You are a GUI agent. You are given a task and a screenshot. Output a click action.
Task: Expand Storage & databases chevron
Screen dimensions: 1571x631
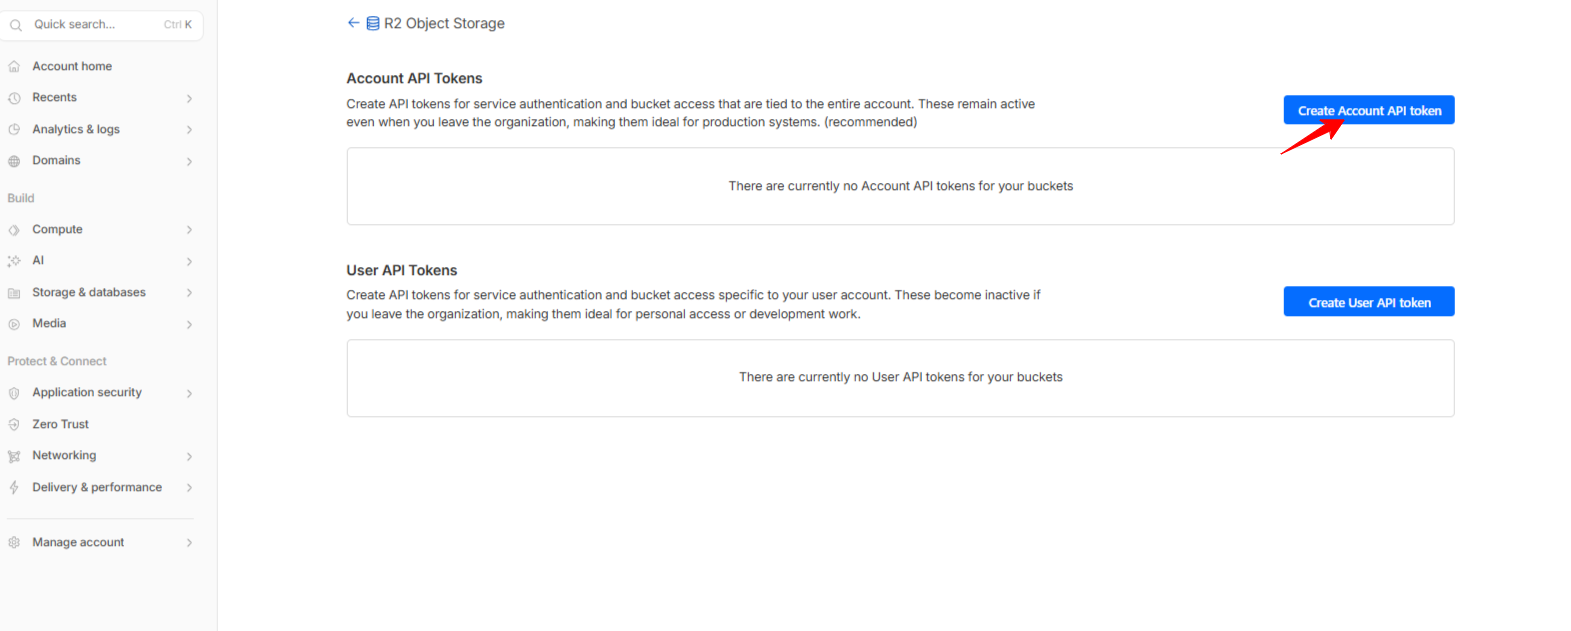point(189,293)
